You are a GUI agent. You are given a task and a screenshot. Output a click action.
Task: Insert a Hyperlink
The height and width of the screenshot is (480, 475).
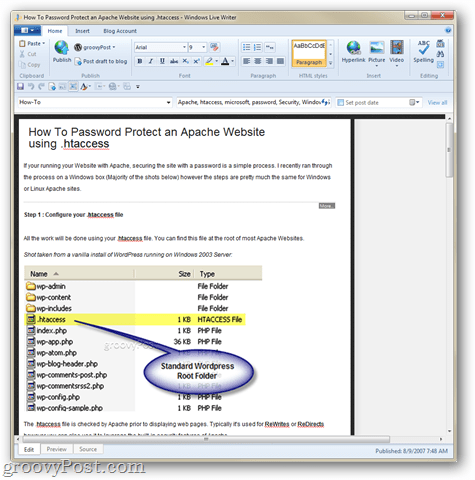point(353,51)
